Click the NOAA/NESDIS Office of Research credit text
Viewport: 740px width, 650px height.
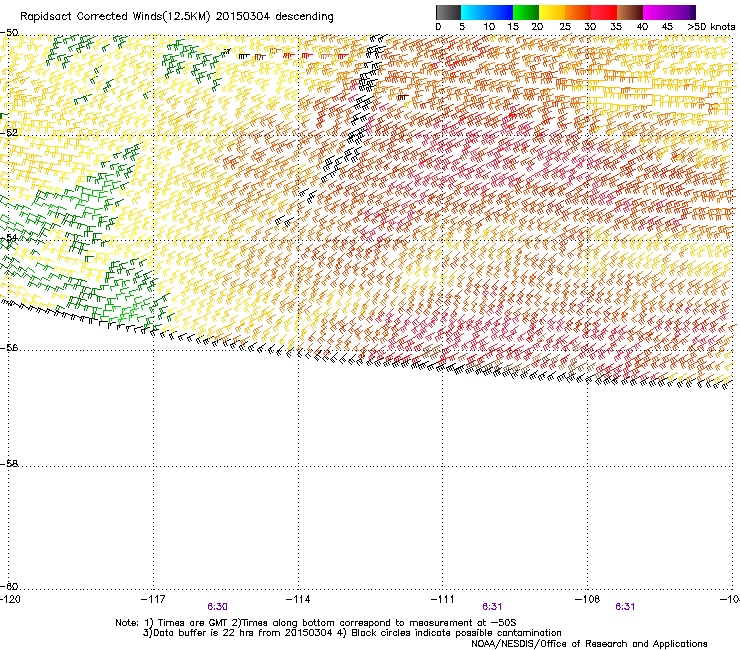[589, 644]
